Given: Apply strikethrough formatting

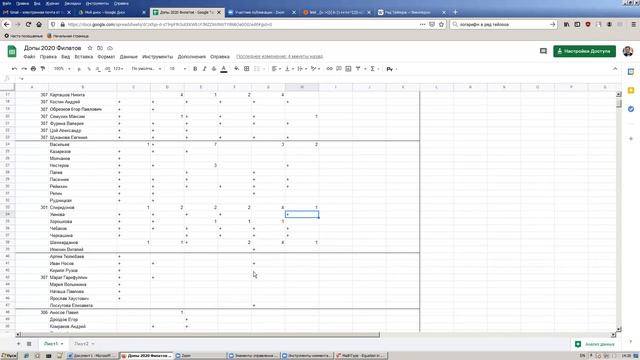Looking at the screenshot, I should pos(214,69).
